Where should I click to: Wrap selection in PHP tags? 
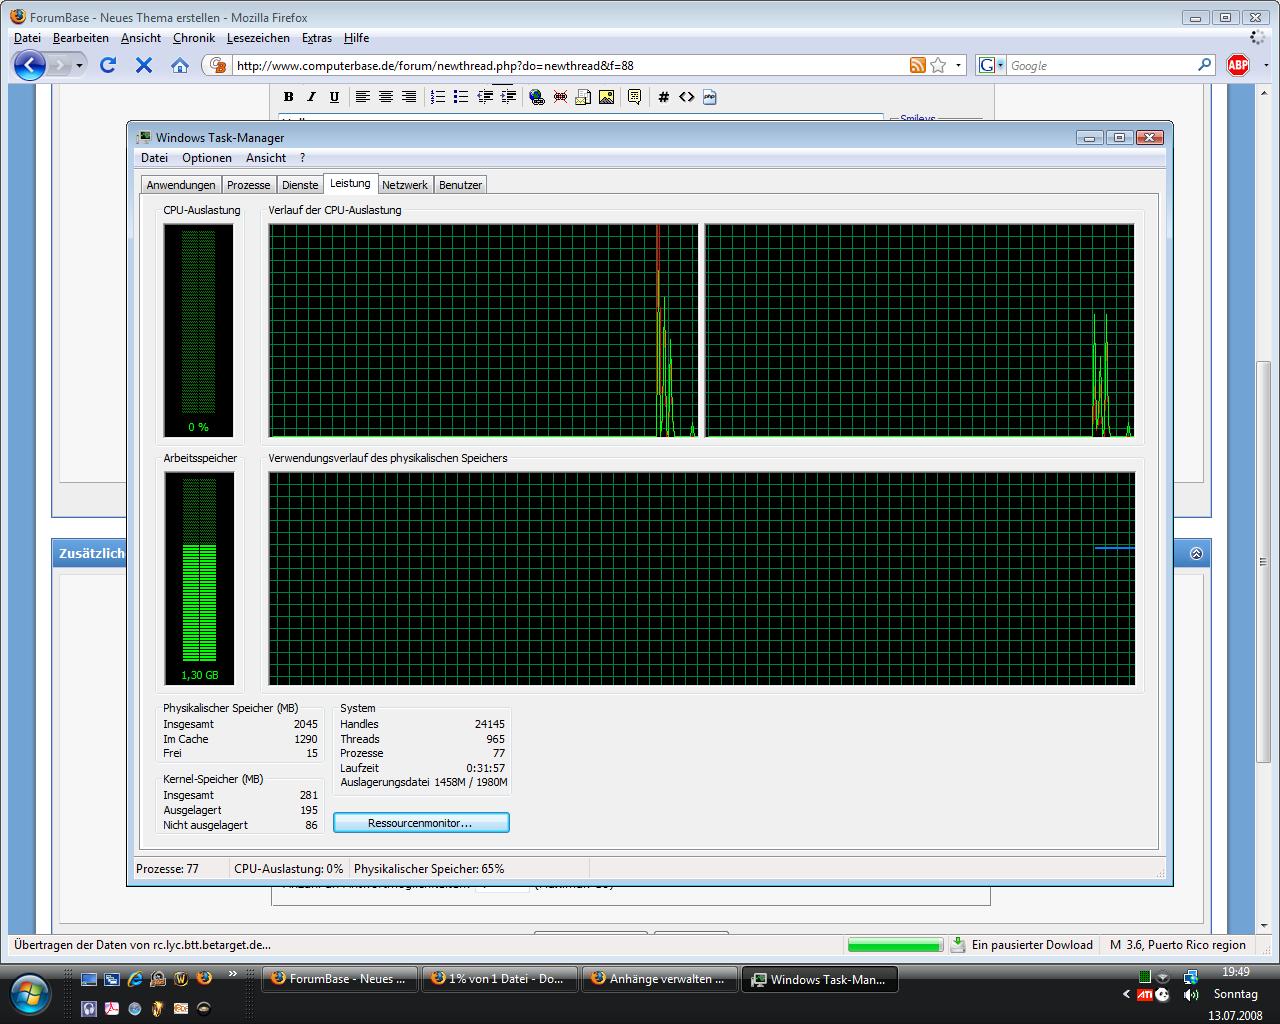pos(709,97)
